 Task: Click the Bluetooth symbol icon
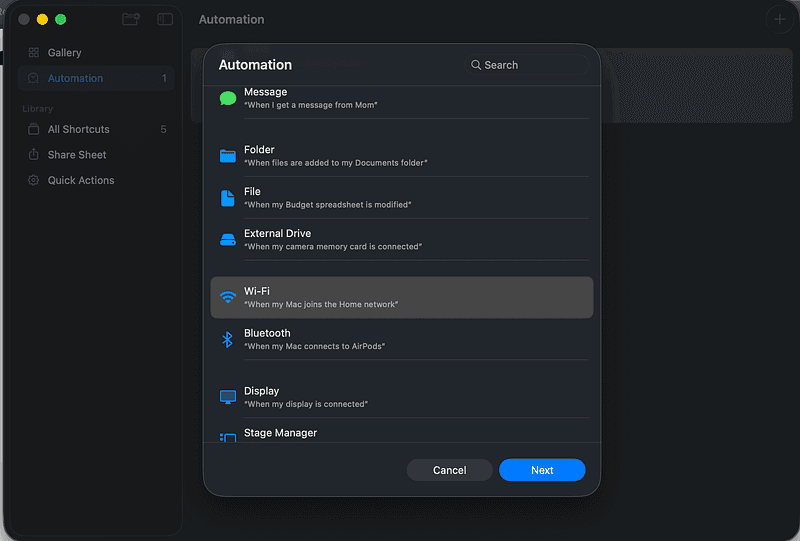pyautogui.click(x=228, y=339)
